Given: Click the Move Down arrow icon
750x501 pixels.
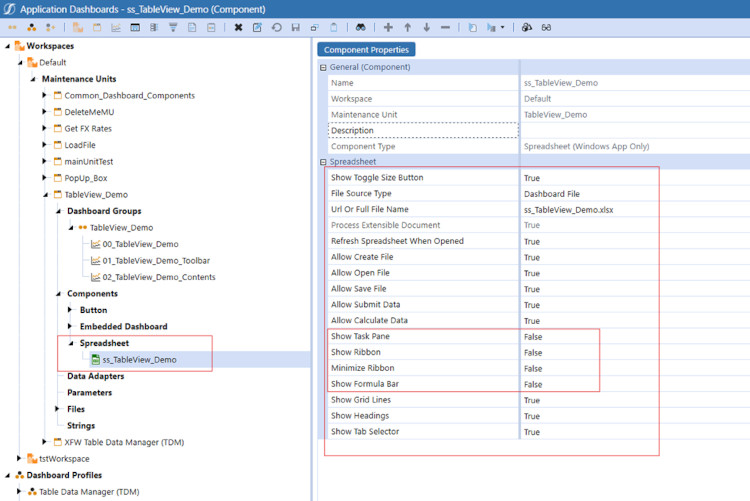Looking at the screenshot, I should click(426, 27).
